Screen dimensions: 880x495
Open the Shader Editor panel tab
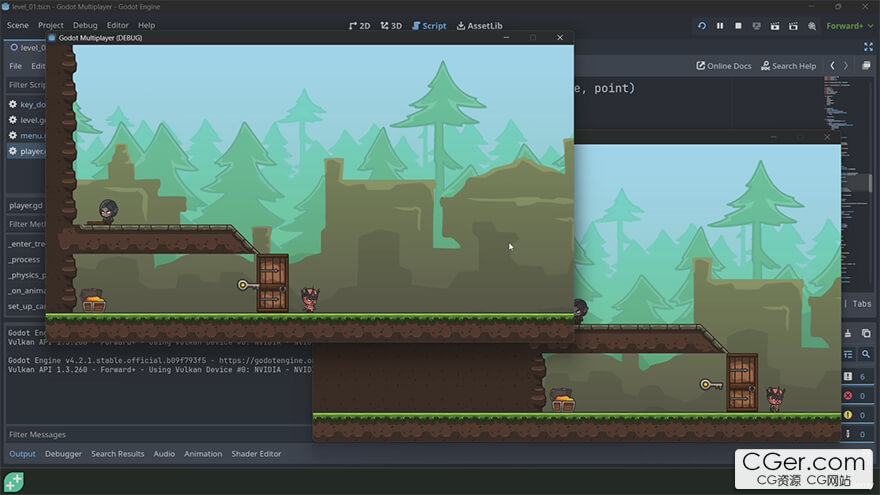256,453
